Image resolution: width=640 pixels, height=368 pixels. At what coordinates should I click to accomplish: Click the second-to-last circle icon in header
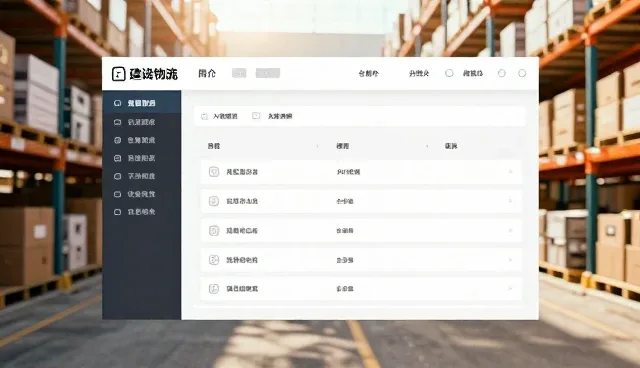(x=502, y=73)
